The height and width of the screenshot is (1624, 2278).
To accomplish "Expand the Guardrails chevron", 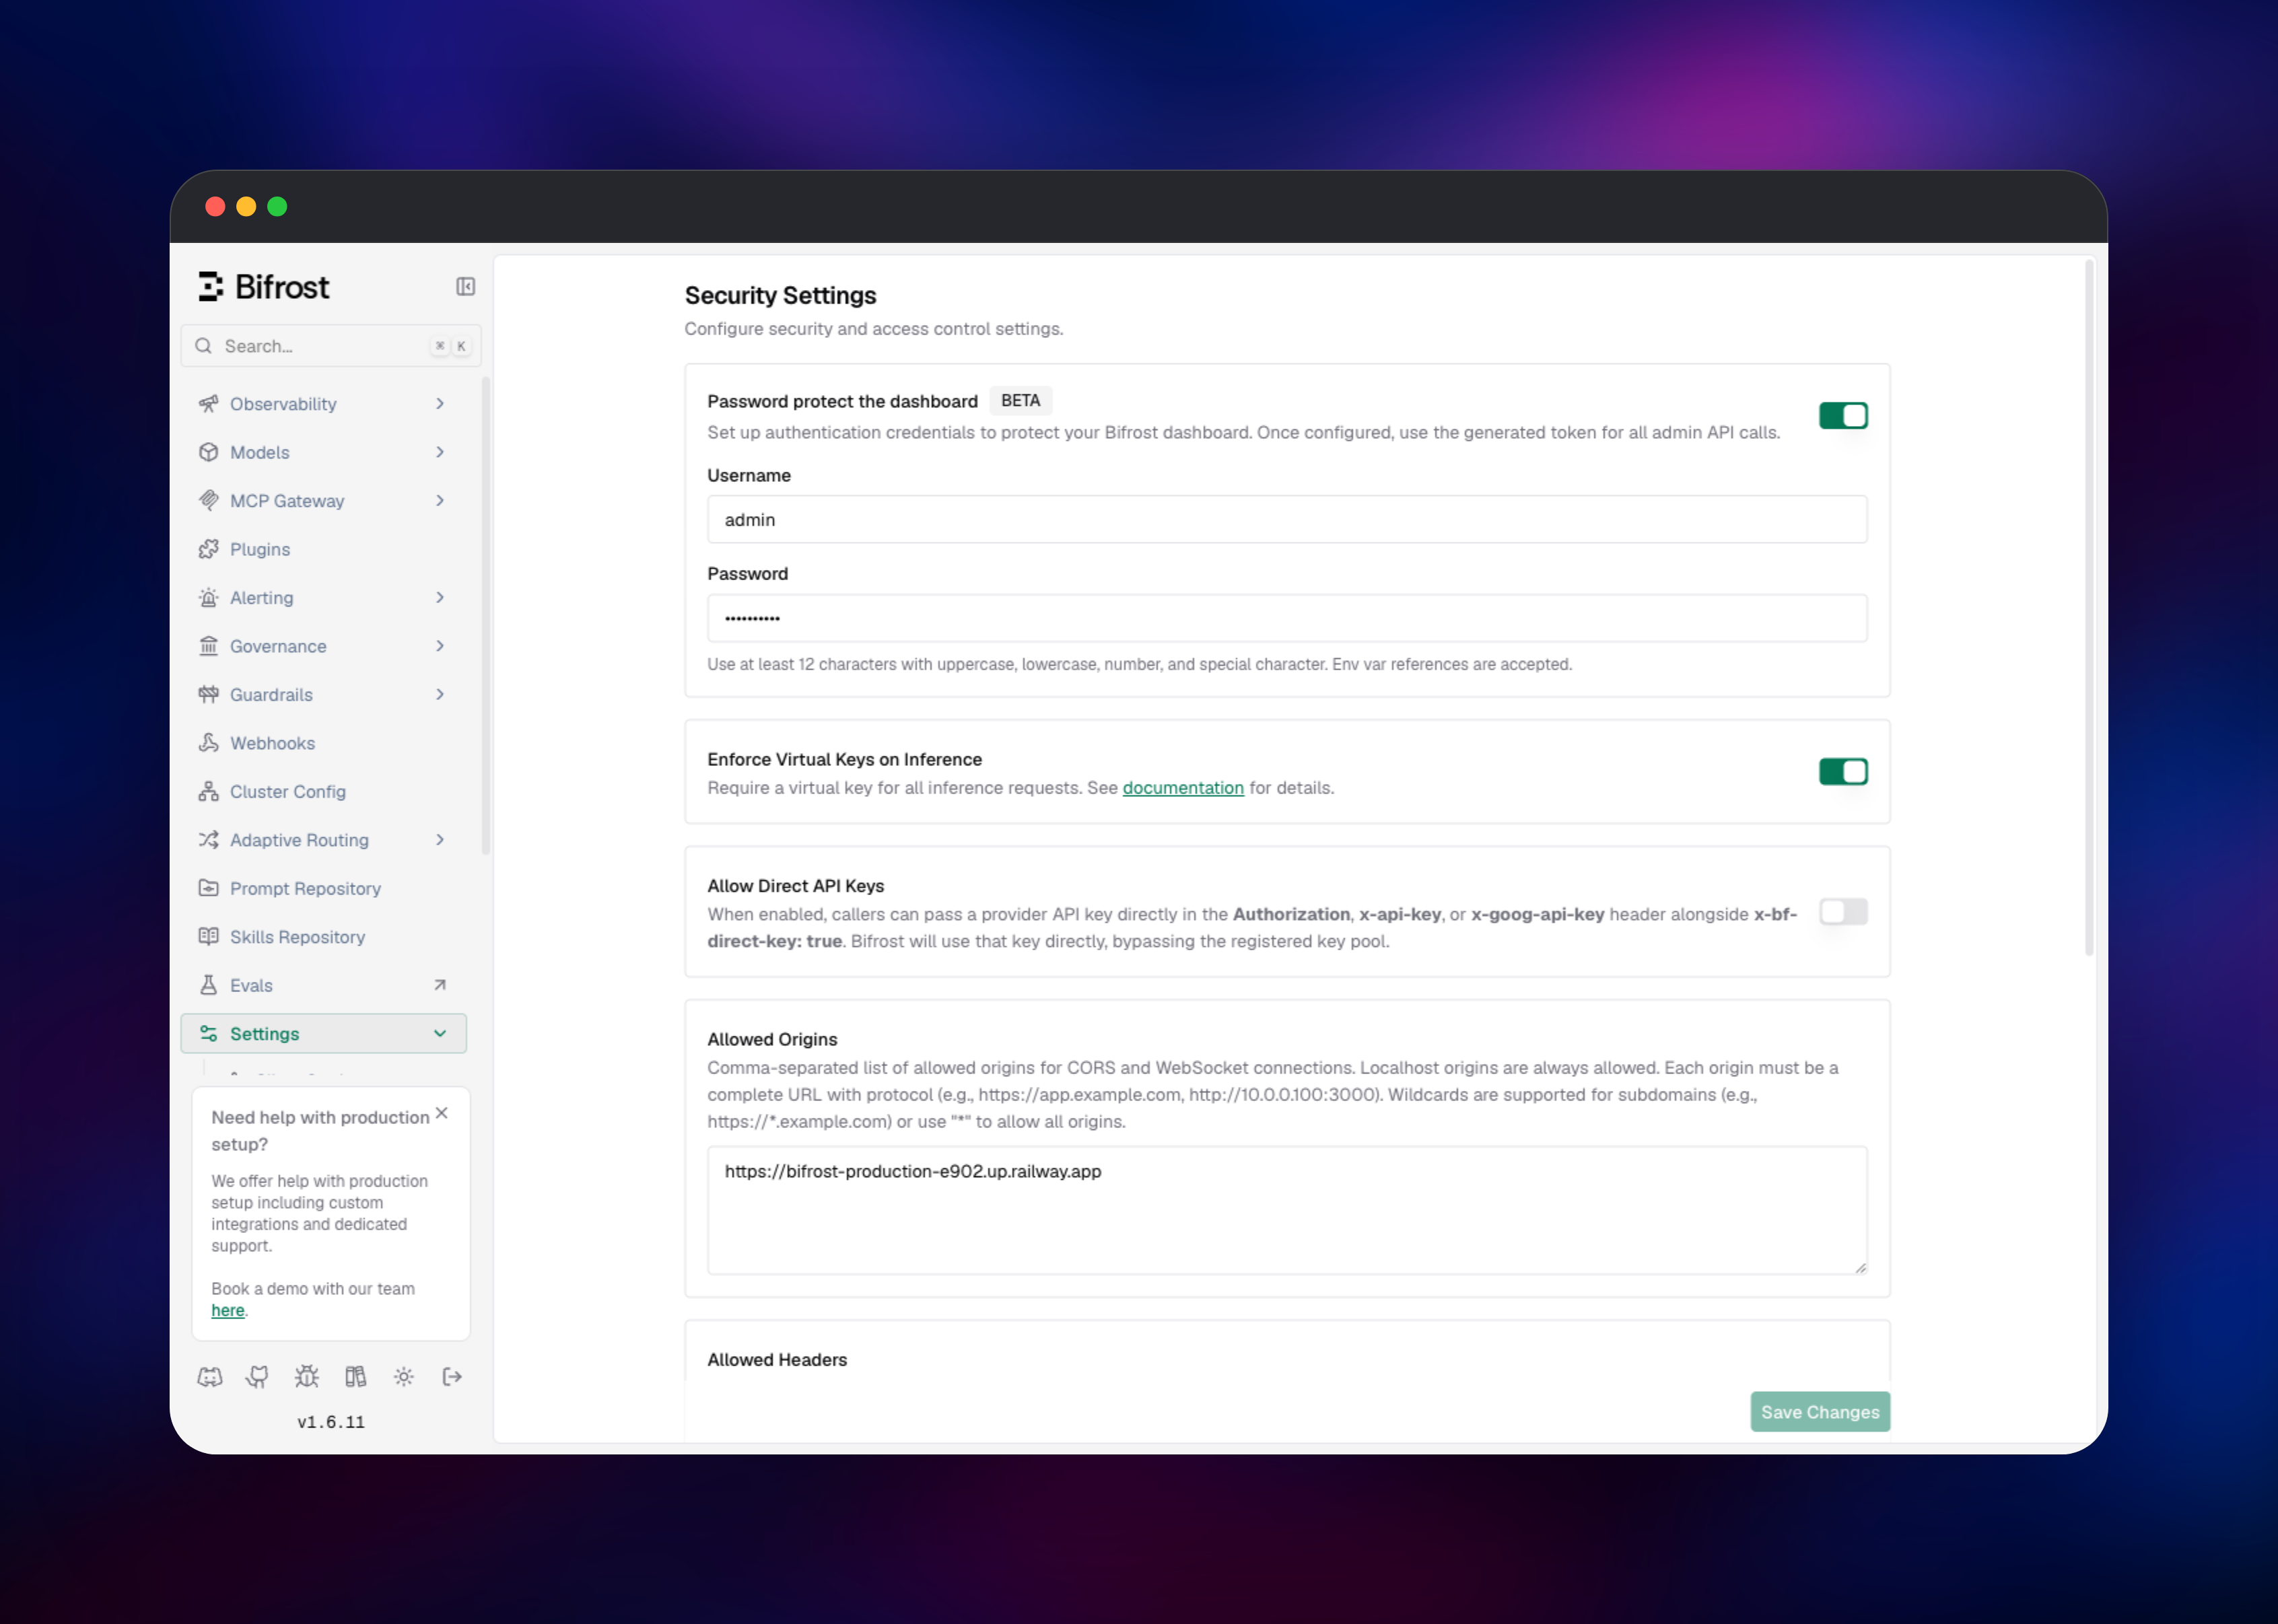I will pos(440,695).
